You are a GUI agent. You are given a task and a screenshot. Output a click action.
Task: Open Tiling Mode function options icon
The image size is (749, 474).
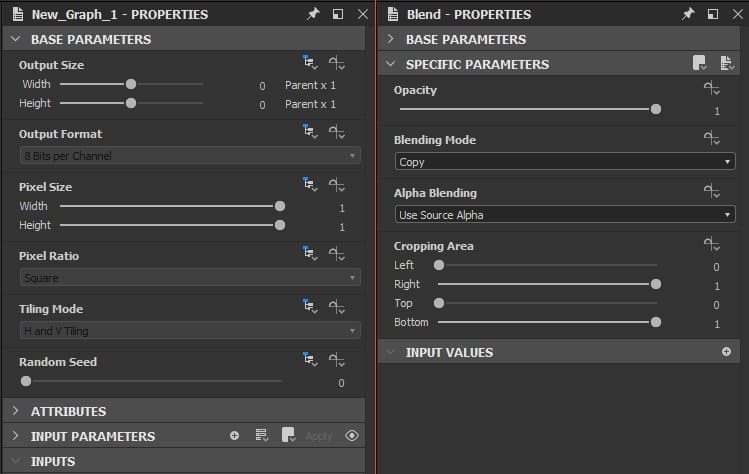click(x=337, y=307)
